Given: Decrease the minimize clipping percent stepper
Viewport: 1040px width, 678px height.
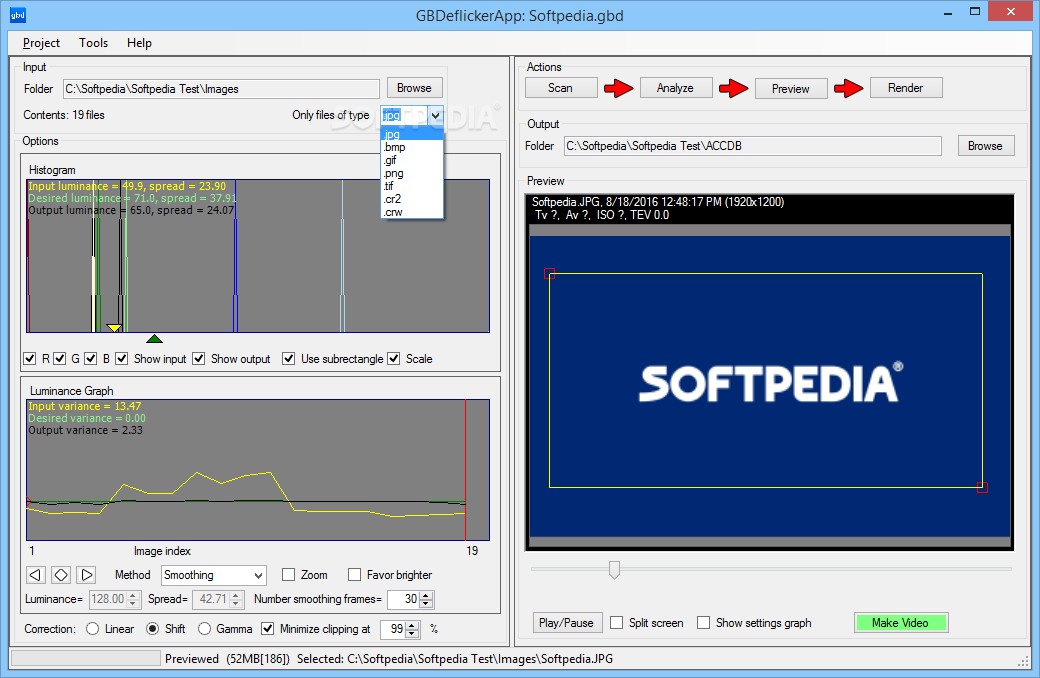Looking at the screenshot, I should click(412, 634).
